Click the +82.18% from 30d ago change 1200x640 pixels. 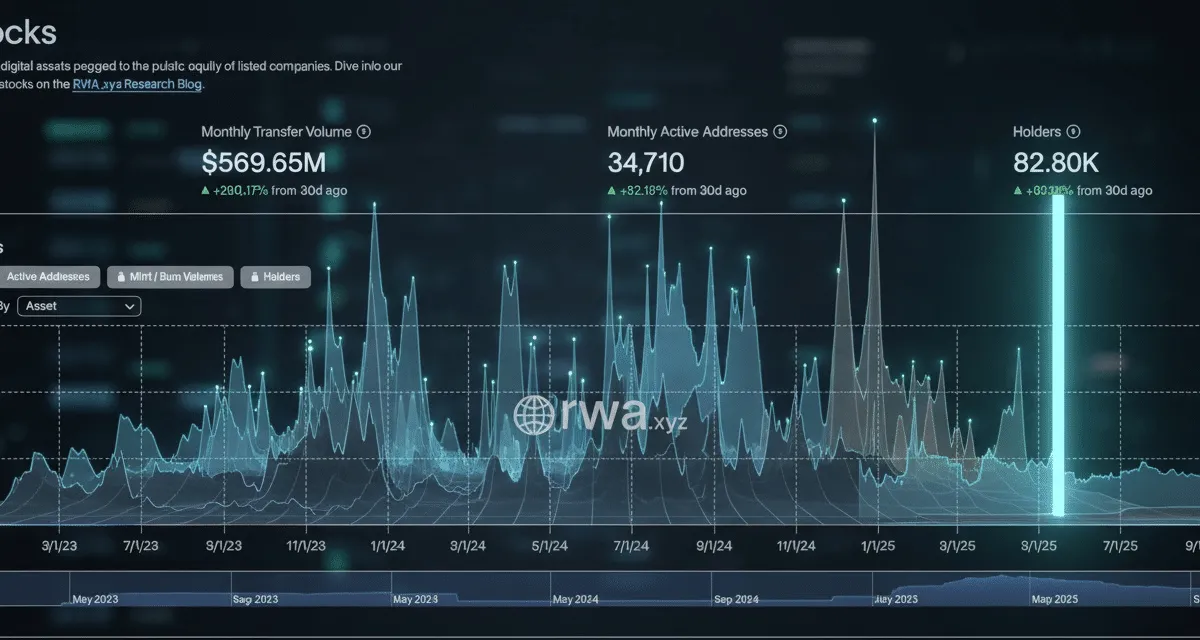pyautogui.click(x=677, y=190)
